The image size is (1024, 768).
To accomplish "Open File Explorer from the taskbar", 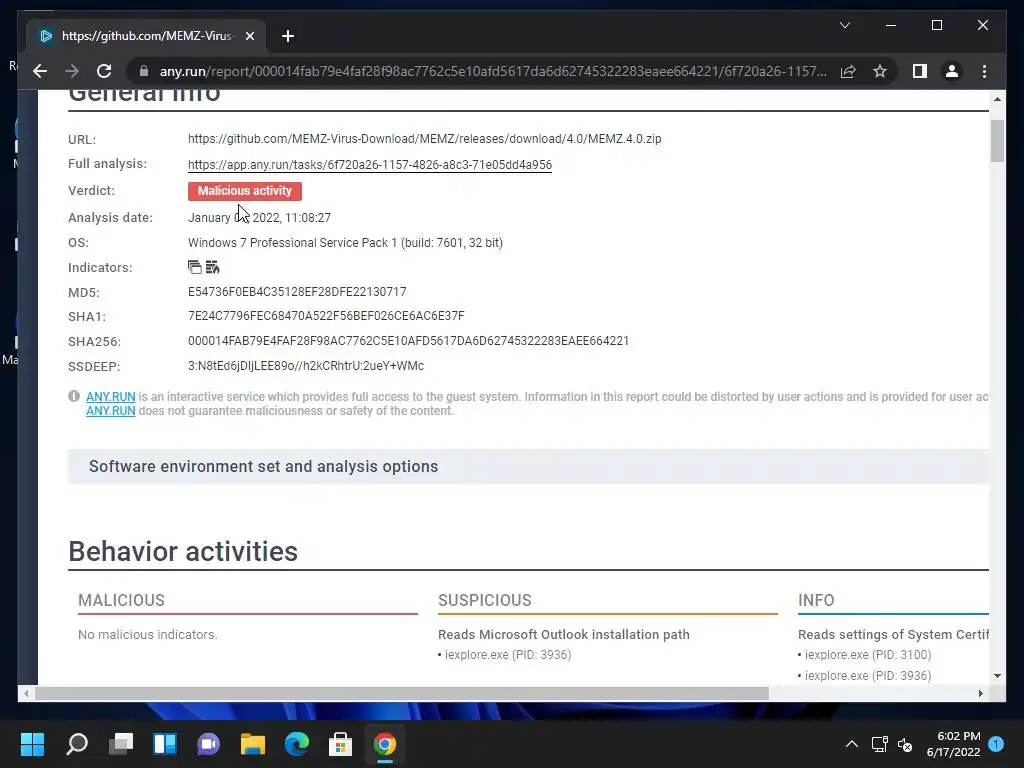I will (253, 744).
